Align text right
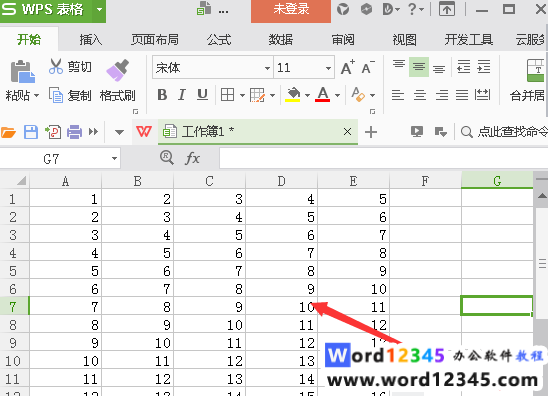Screen dimensions: 548x396 pyautogui.click(x=442, y=95)
